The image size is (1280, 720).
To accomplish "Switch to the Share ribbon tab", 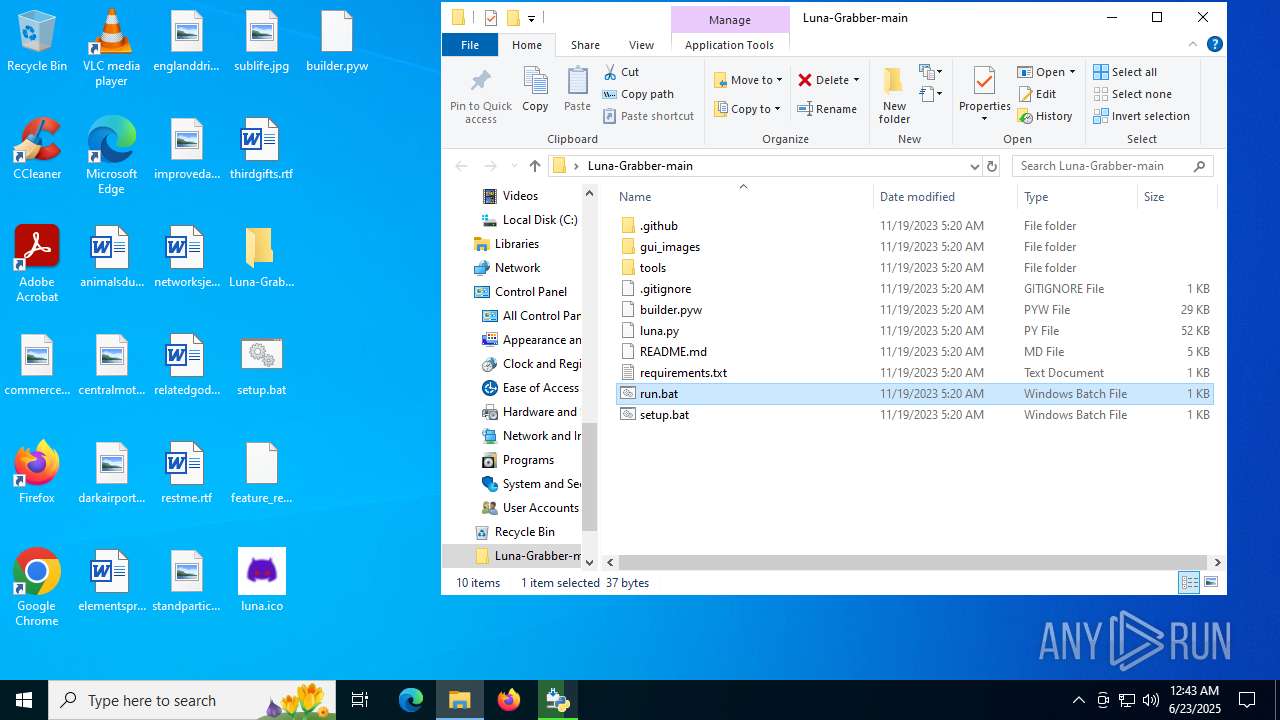I will pos(585,45).
